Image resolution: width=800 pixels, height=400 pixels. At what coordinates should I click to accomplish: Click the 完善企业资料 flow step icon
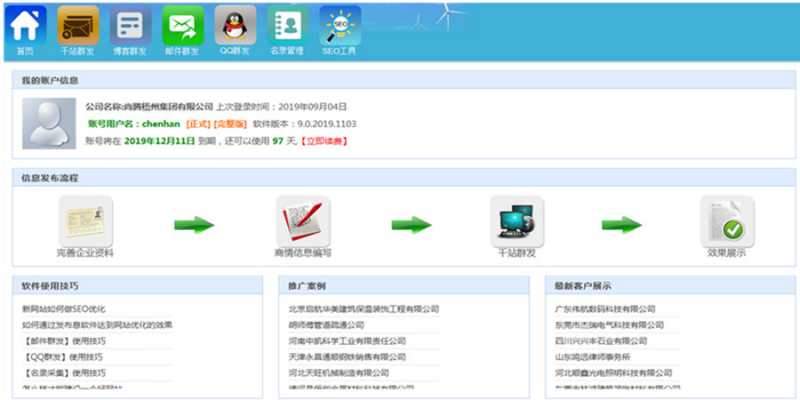pos(85,221)
